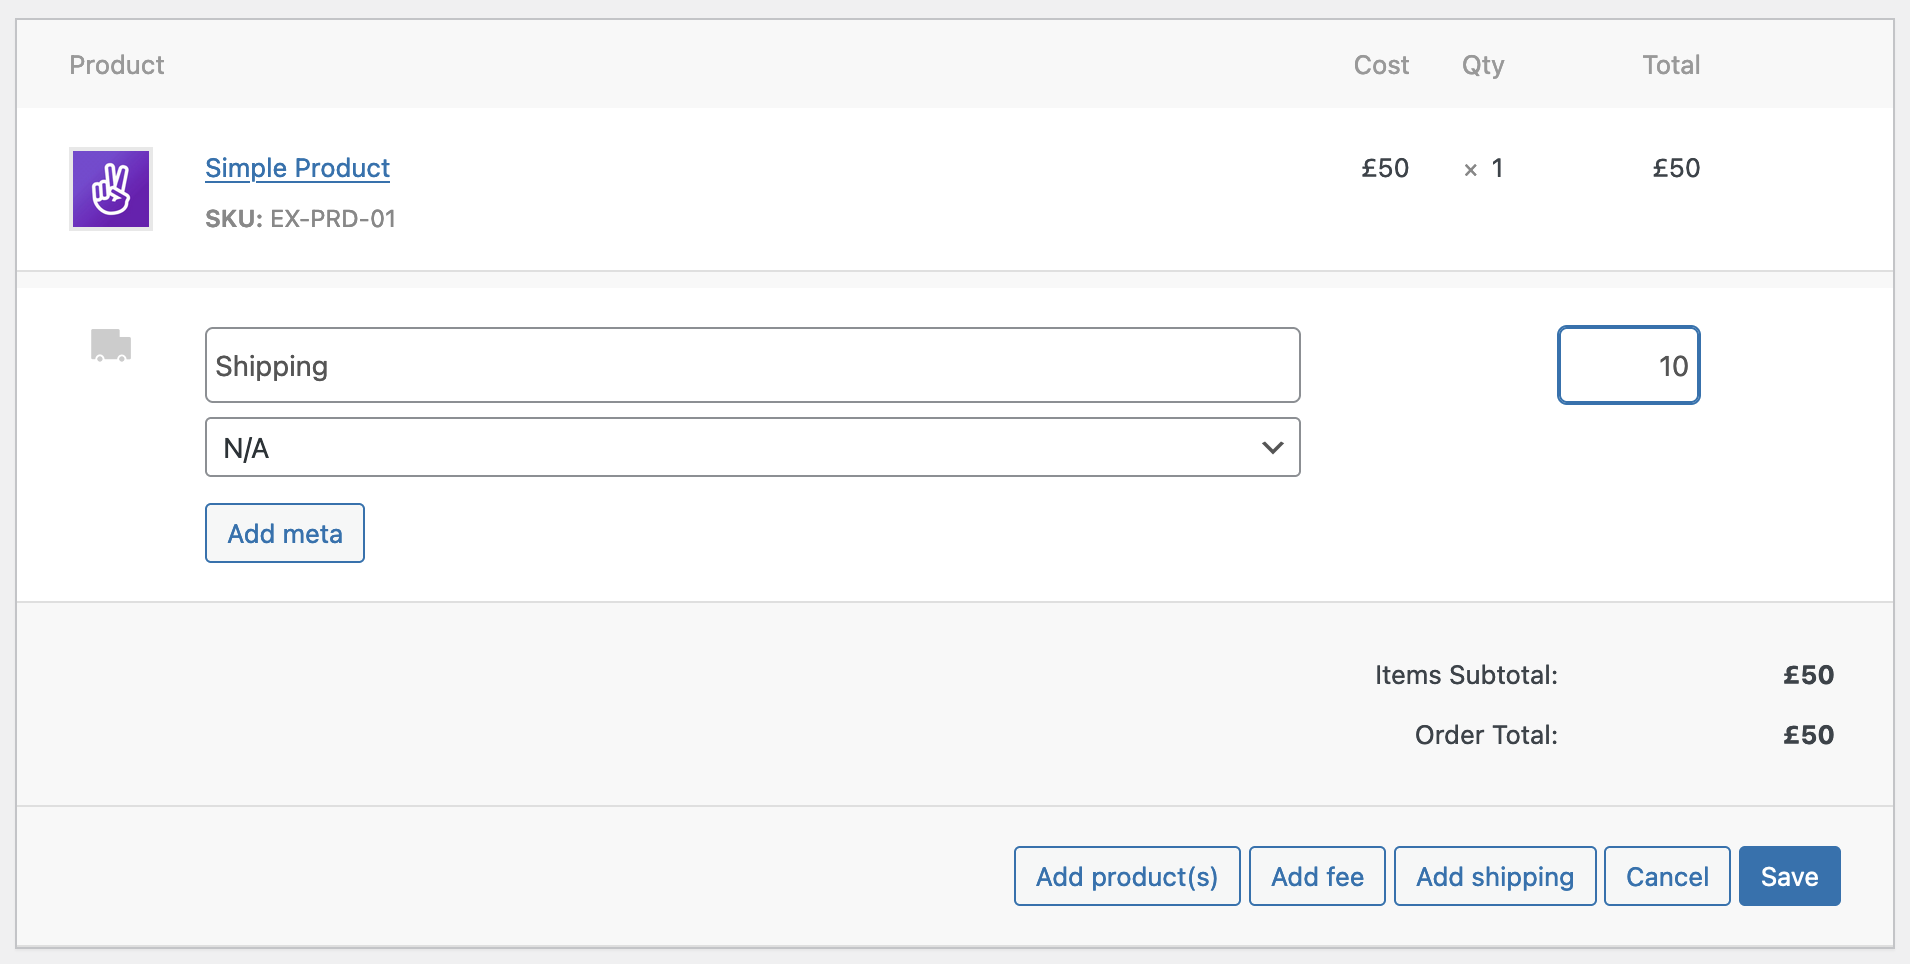Image resolution: width=1910 pixels, height=964 pixels.
Task: Click the Order Total amount
Action: point(1807,735)
